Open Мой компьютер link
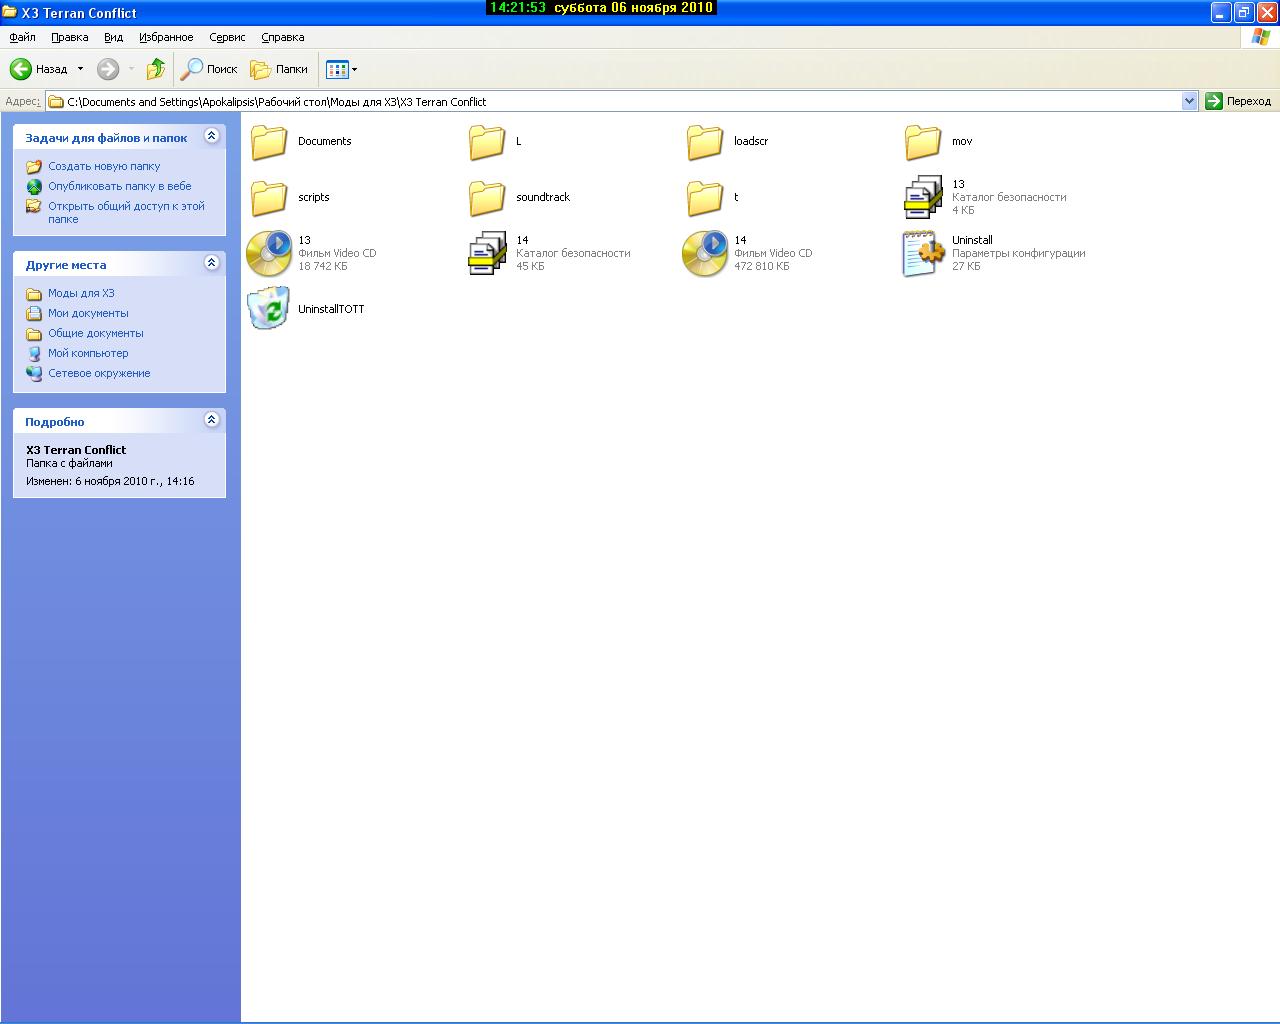Viewport: 1280px width, 1024px height. pyautogui.click(x=88, y=353)
